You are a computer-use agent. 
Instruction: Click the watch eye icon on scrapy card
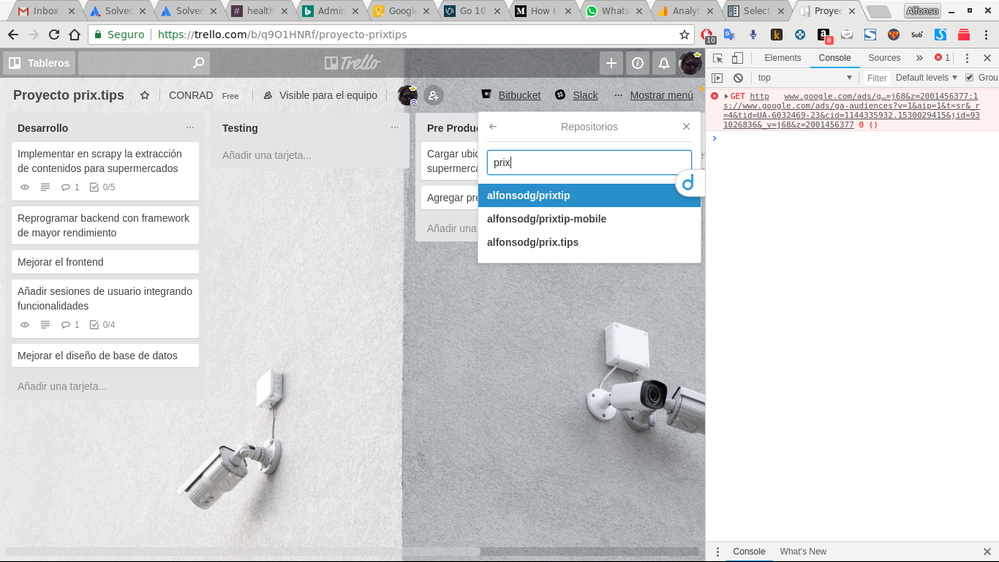25,187
